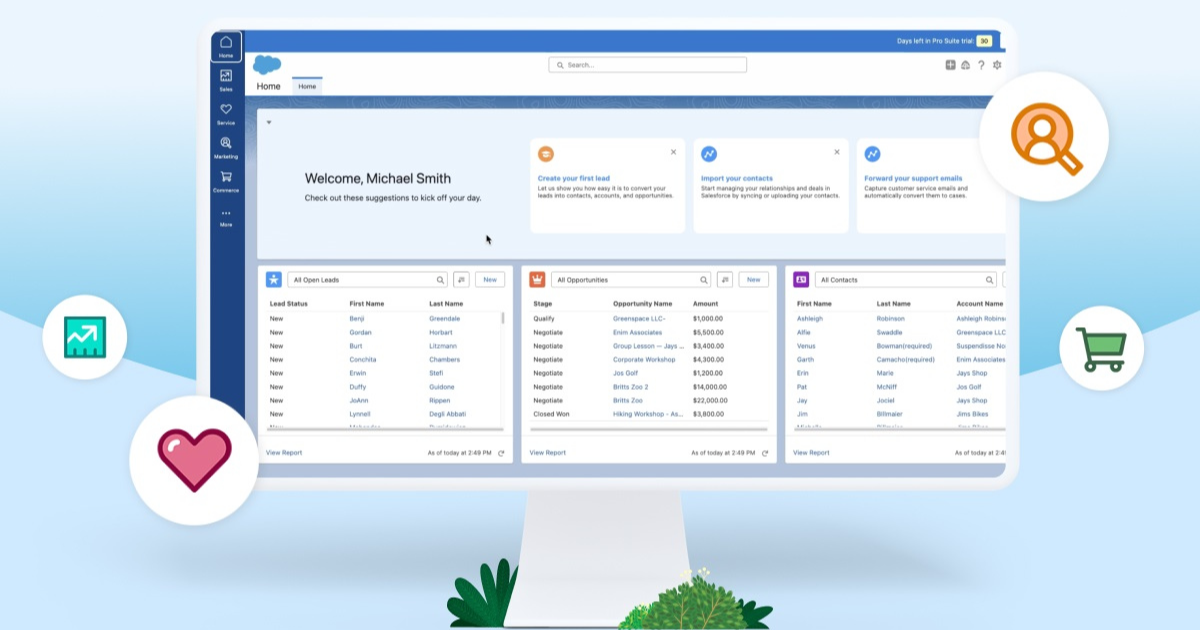Viewport: 1200px width, 630px height.
Task: View Report for the opportunities list
Action: click(x=548, y=453)
